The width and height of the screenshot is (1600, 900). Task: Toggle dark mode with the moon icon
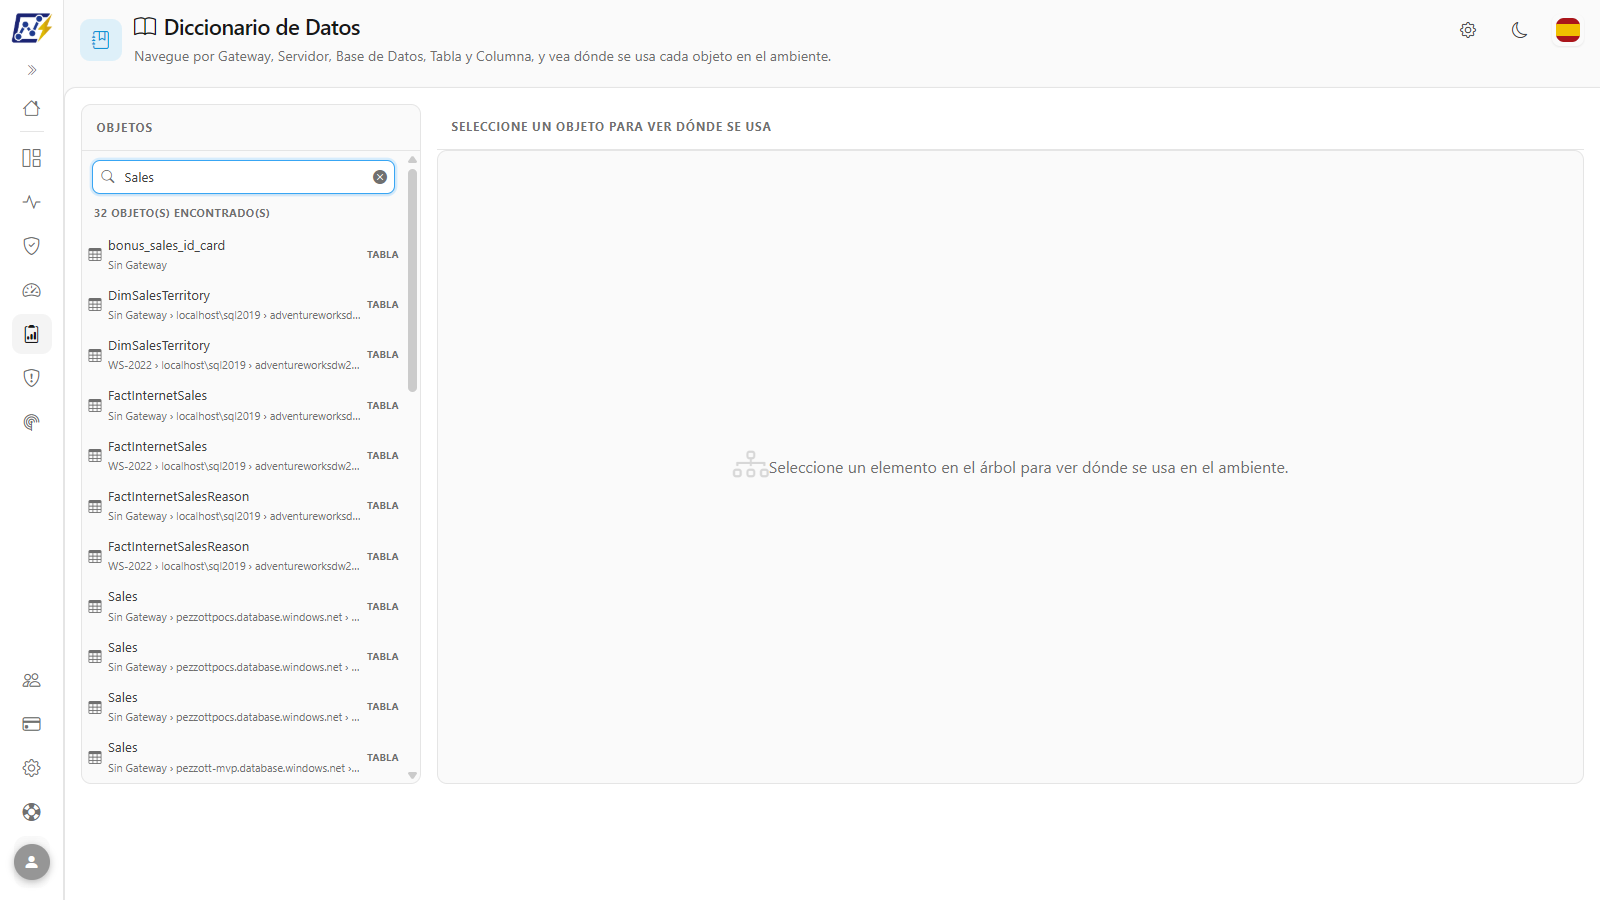pos(1520,30)
